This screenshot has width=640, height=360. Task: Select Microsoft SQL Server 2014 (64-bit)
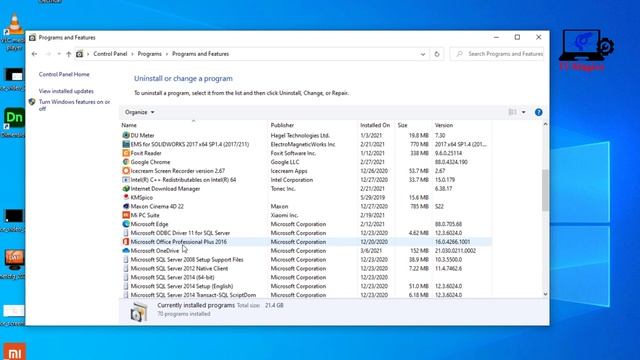[x=172, y=278]
